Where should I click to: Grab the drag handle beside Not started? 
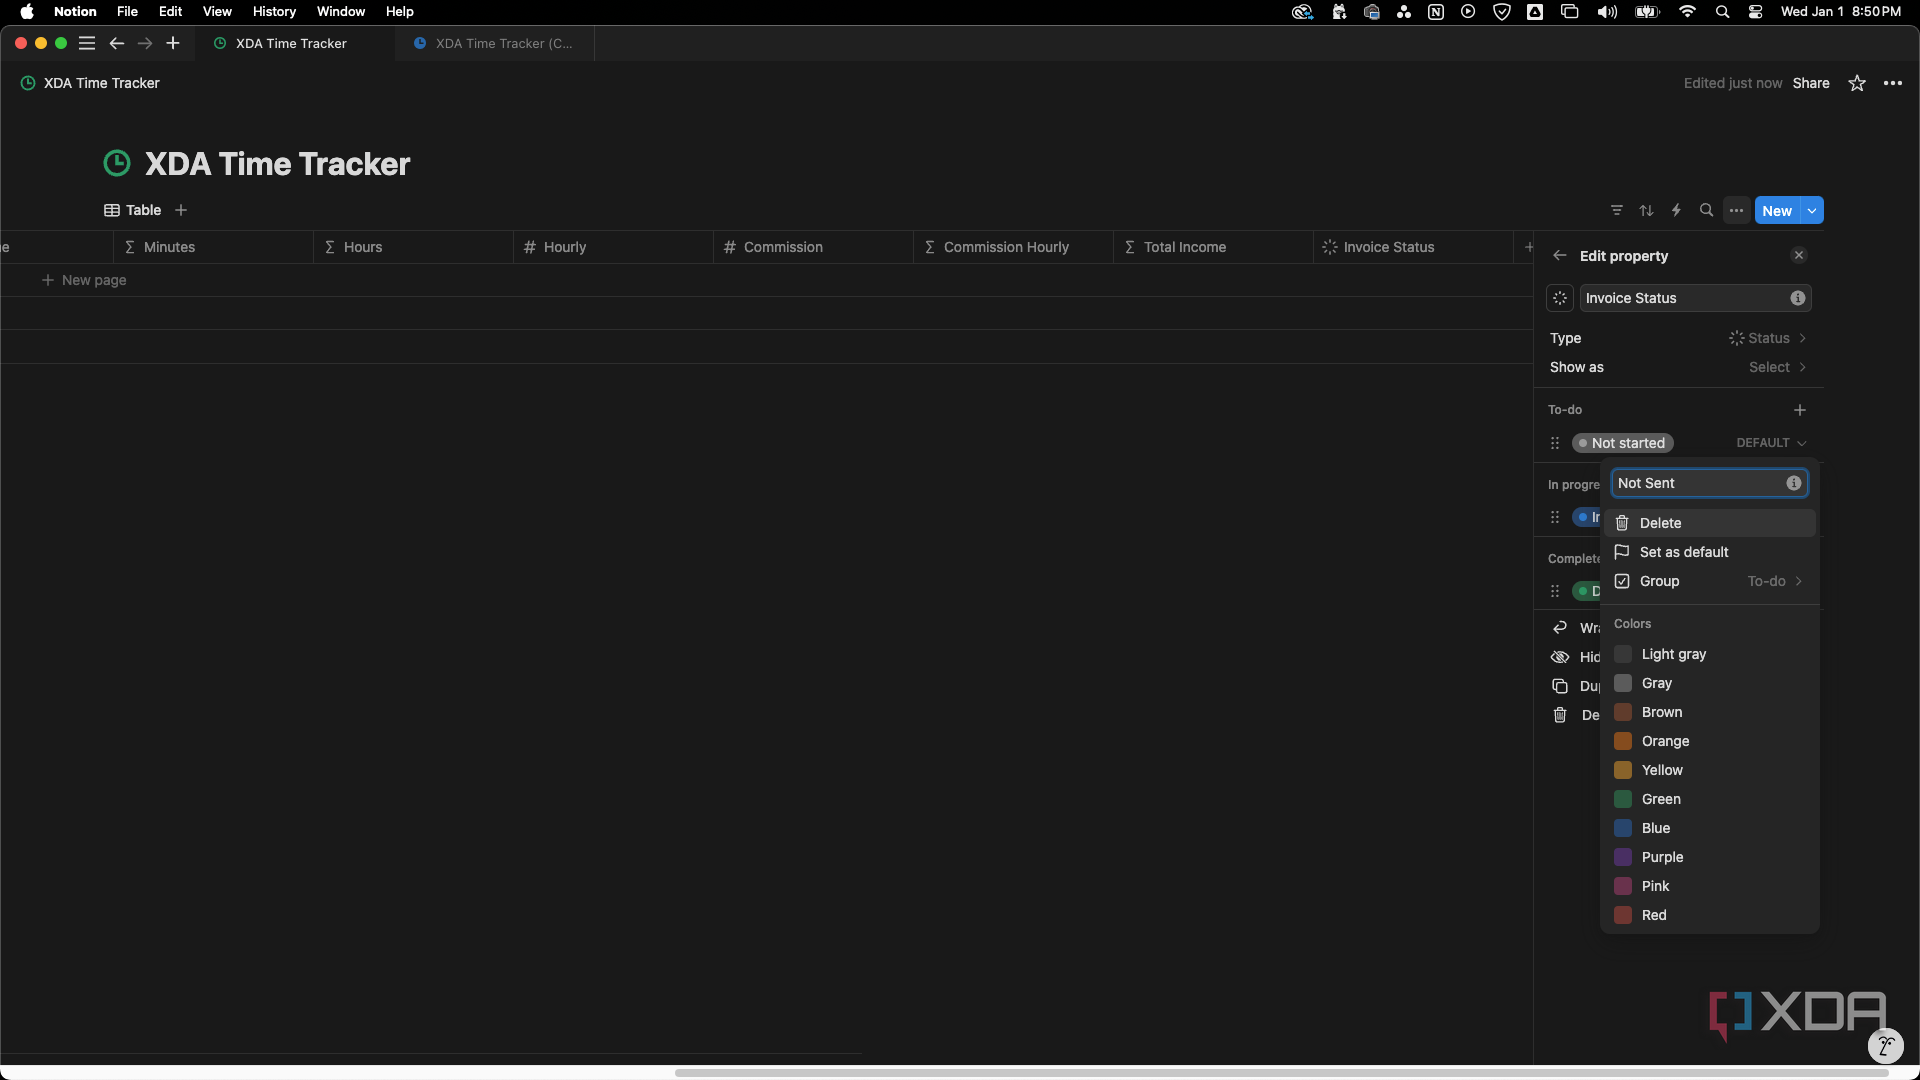tap(1555, 443)
